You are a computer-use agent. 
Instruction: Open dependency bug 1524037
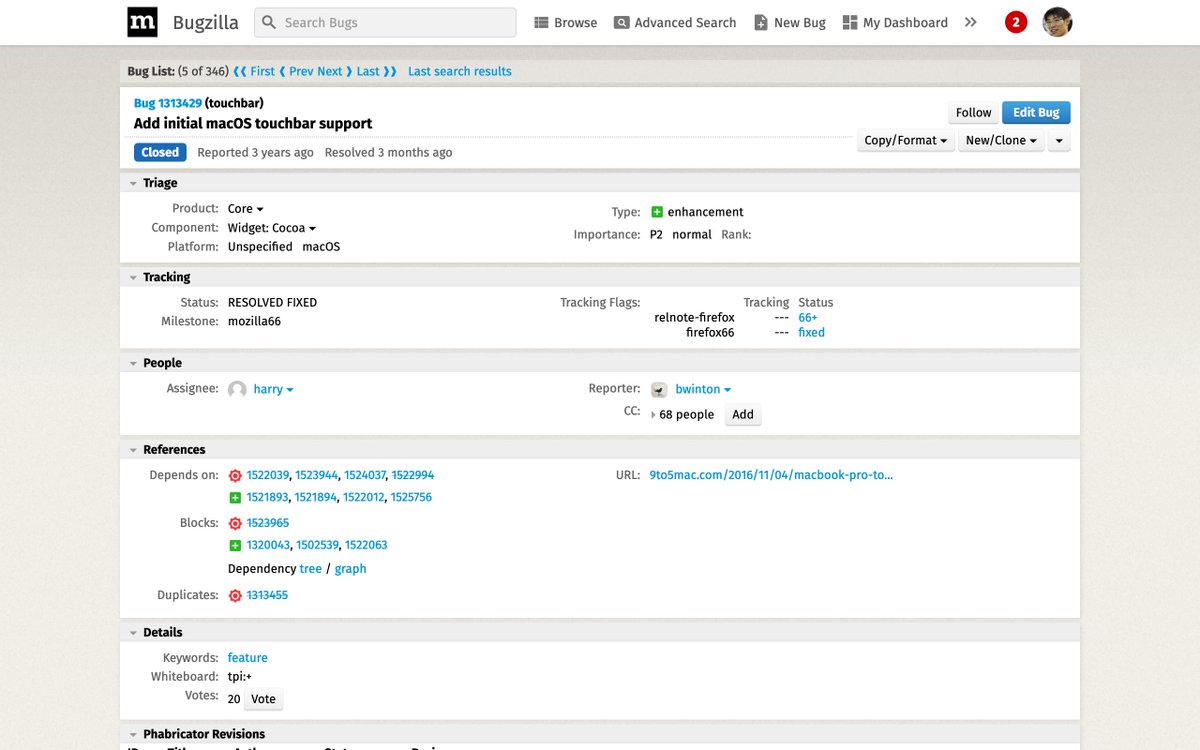pyautogui.click(x=365, y=475)
